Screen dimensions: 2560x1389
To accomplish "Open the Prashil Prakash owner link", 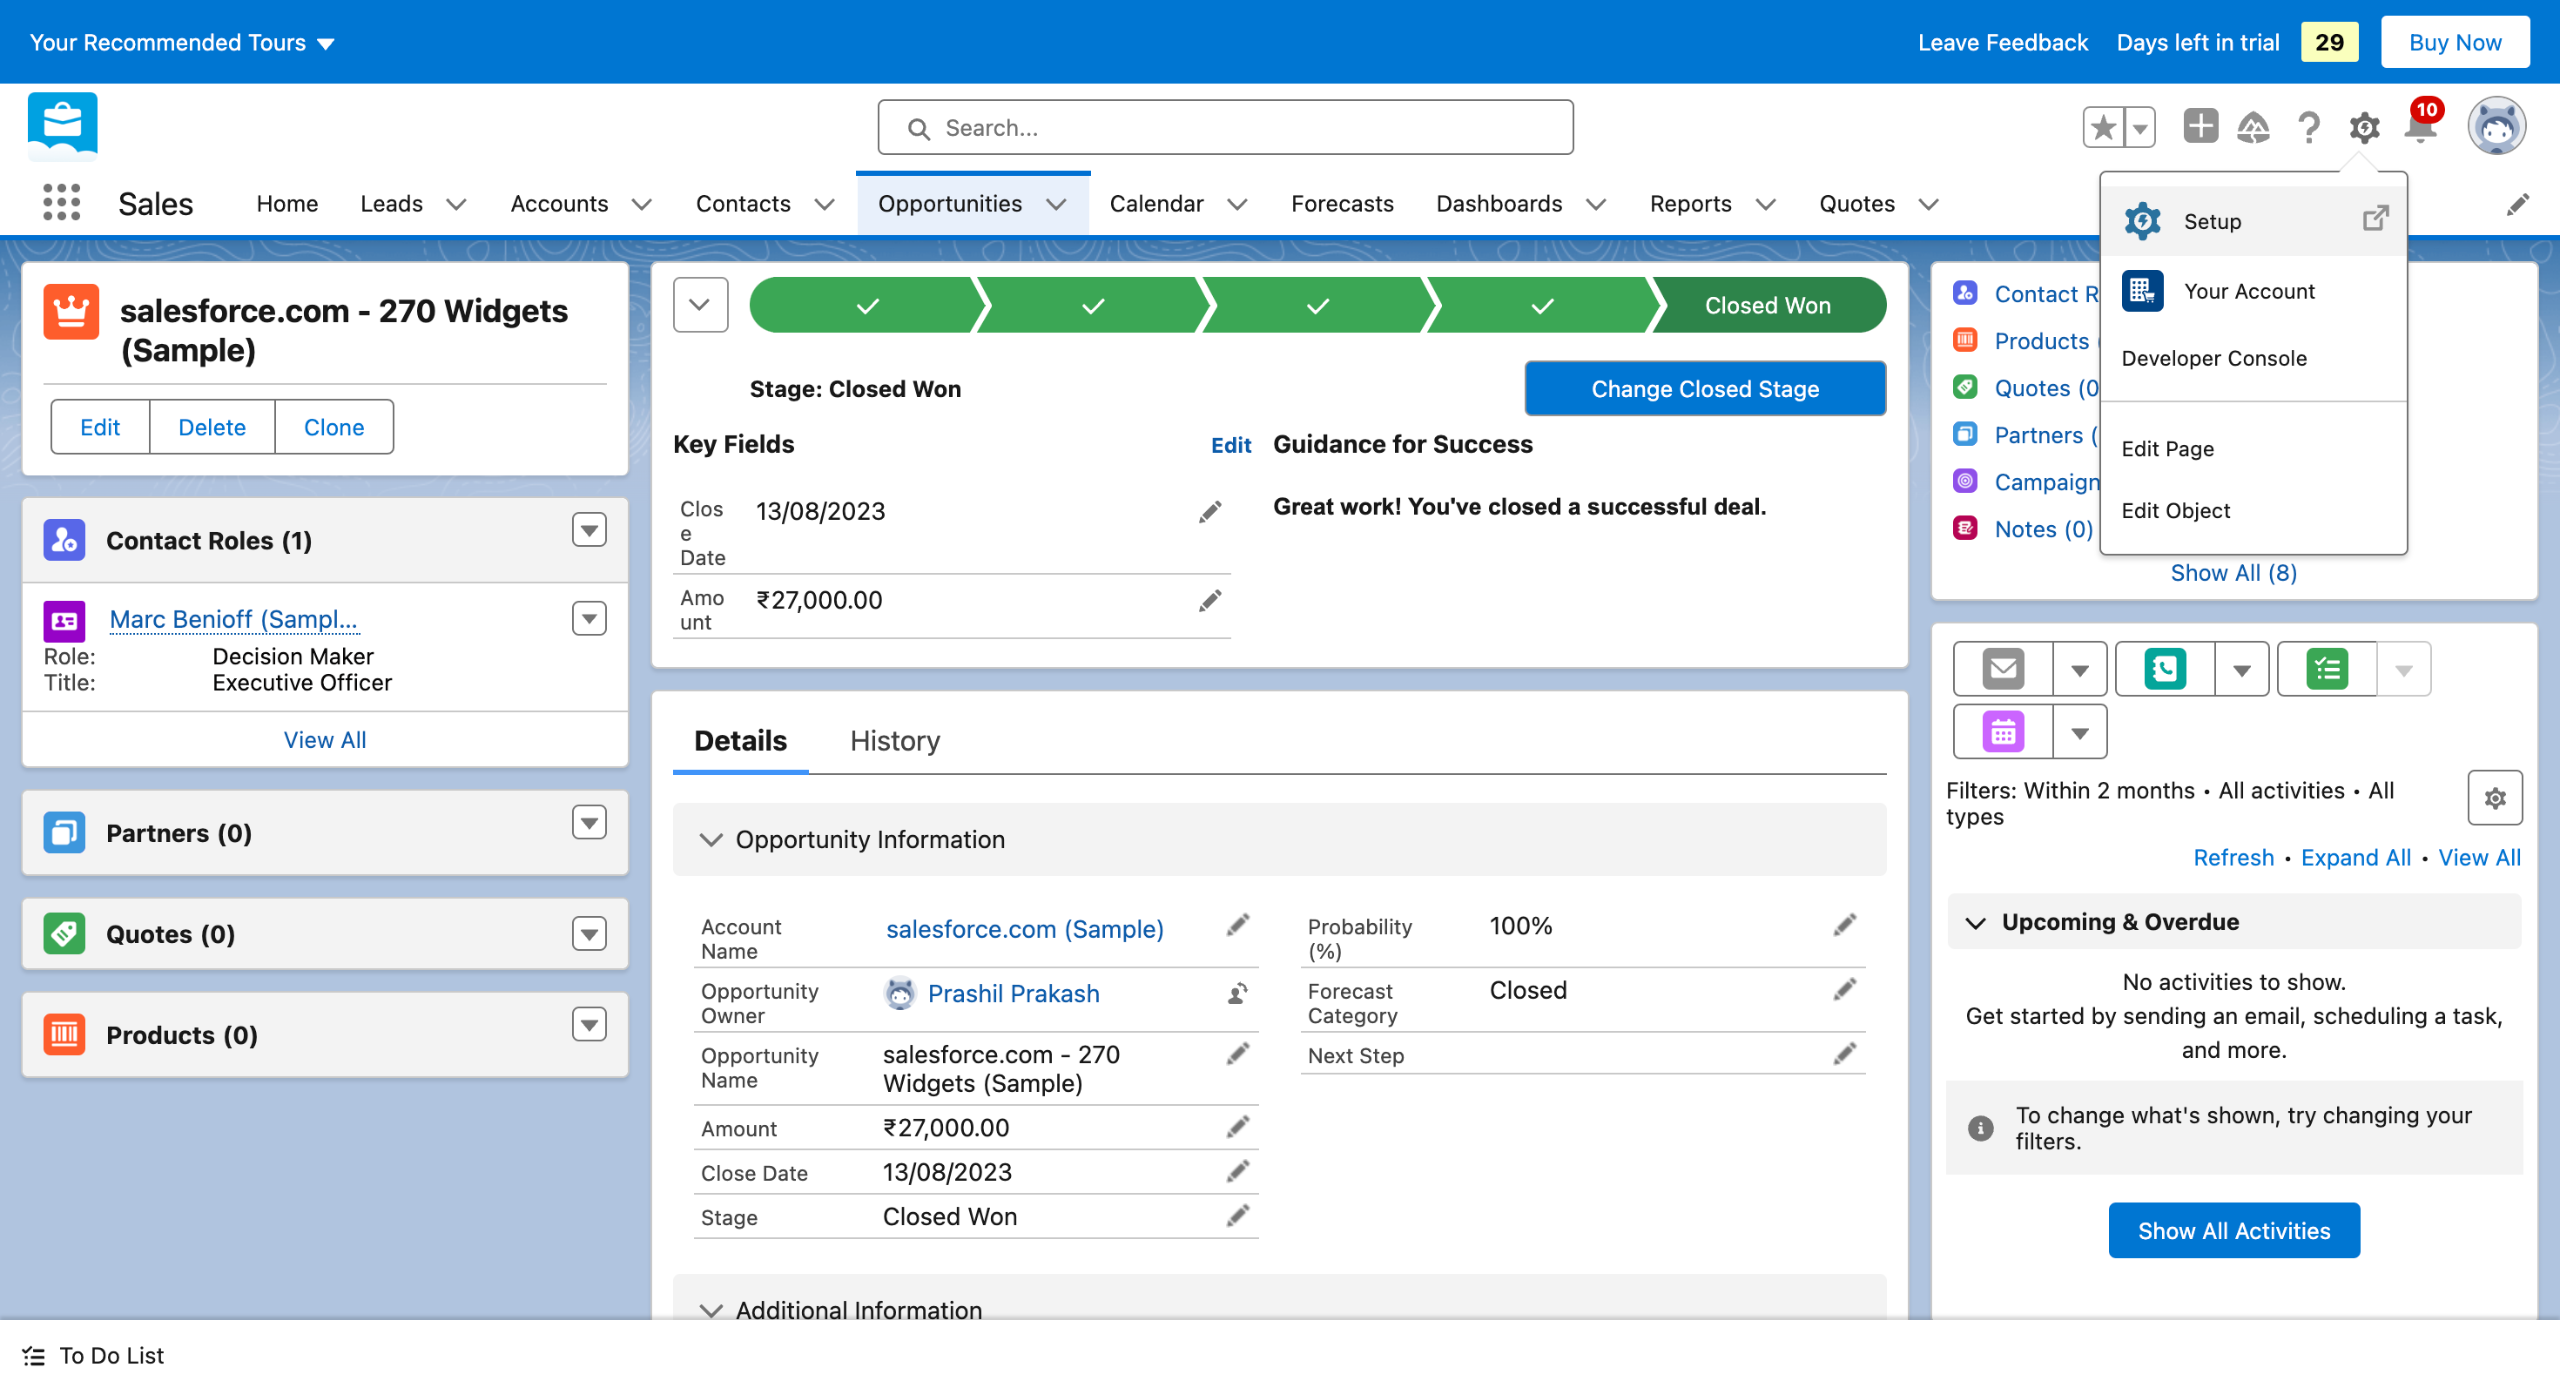I will [1013, 994].
